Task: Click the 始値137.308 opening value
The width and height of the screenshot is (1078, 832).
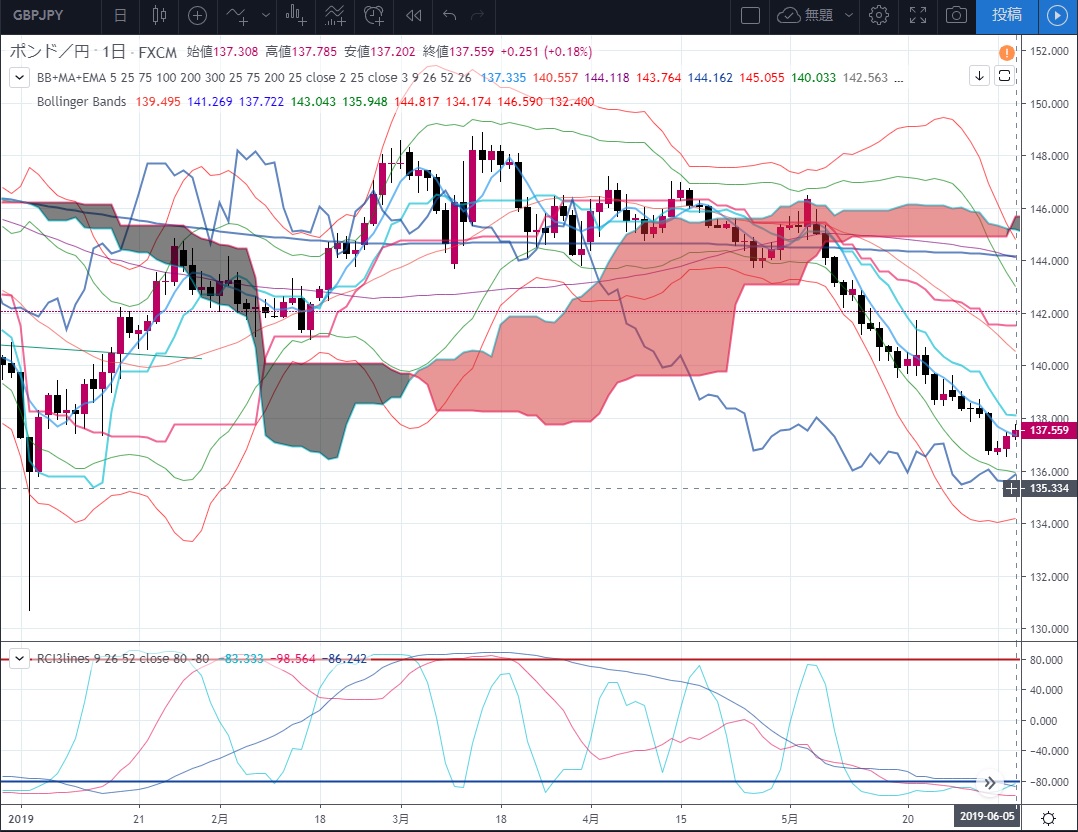Action: 223,52
